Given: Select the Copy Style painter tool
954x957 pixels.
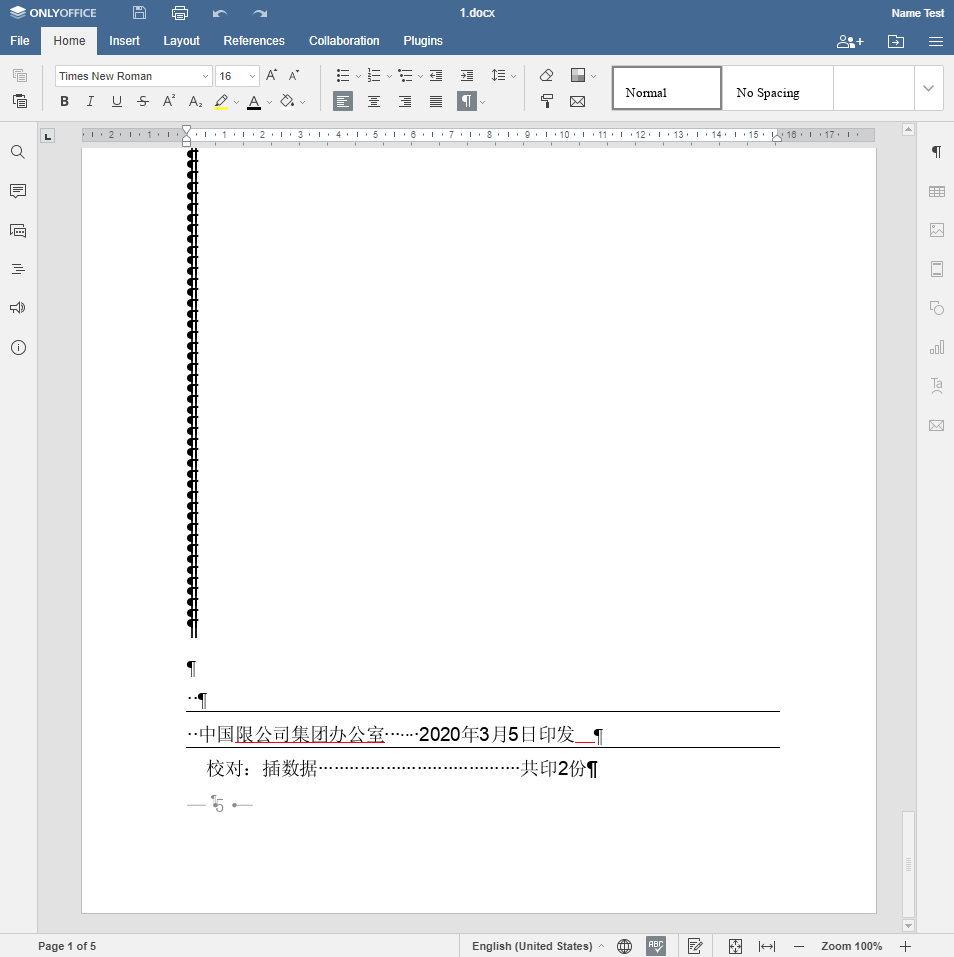Looking at the screenshot, I should pos(547,101).
